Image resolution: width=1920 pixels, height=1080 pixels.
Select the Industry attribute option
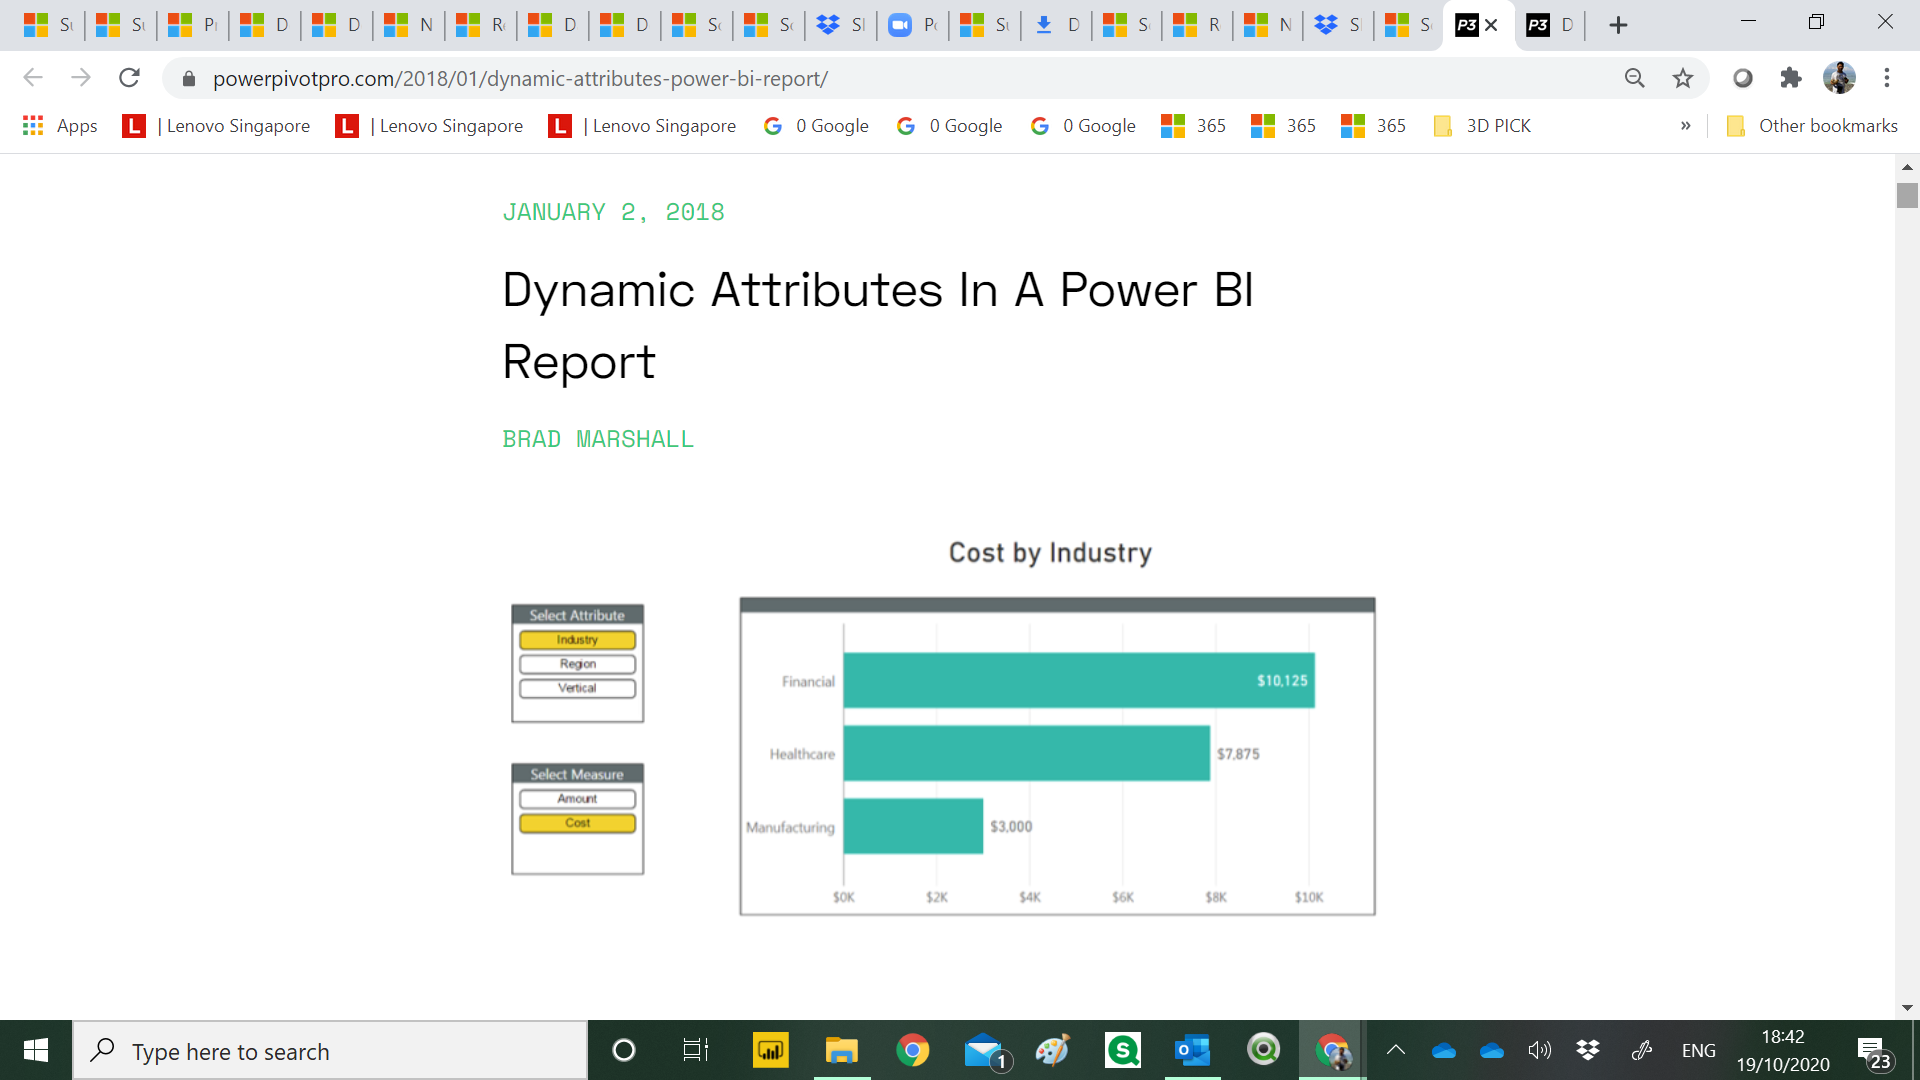(577, 640)
